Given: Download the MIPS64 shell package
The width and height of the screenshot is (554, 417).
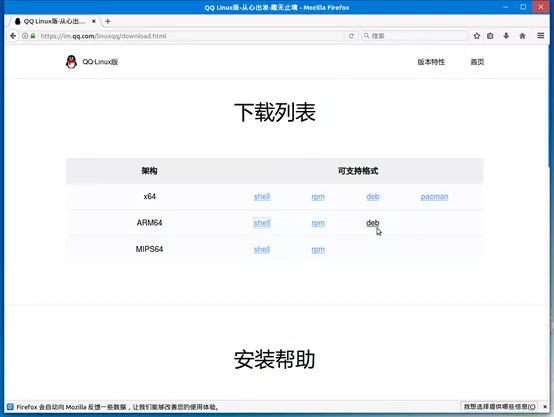Looking at the screenshot, I should click(261, 249).
